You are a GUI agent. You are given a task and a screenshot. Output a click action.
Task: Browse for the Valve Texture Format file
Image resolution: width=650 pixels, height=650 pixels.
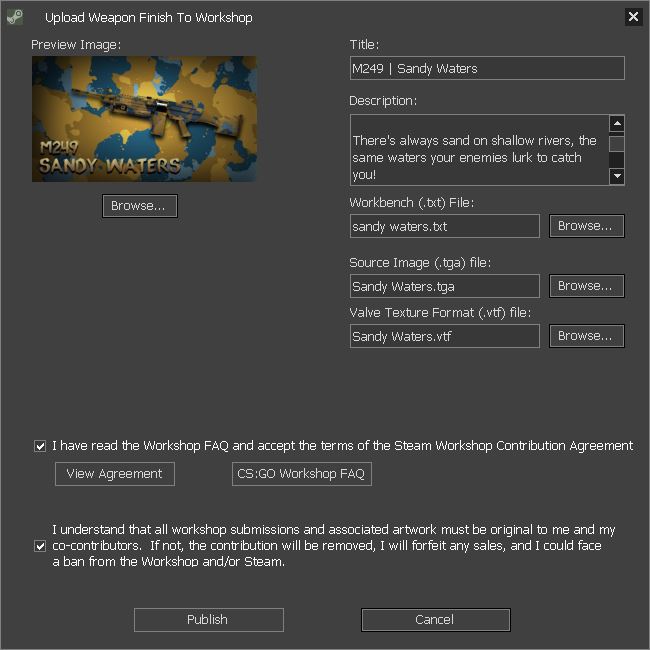click(587, 336)
